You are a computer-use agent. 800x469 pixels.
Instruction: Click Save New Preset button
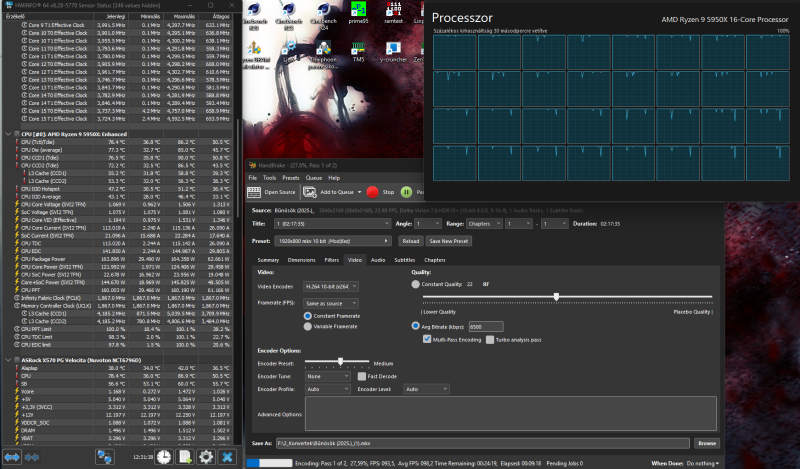pyautogui.click(x=448, y=241)
